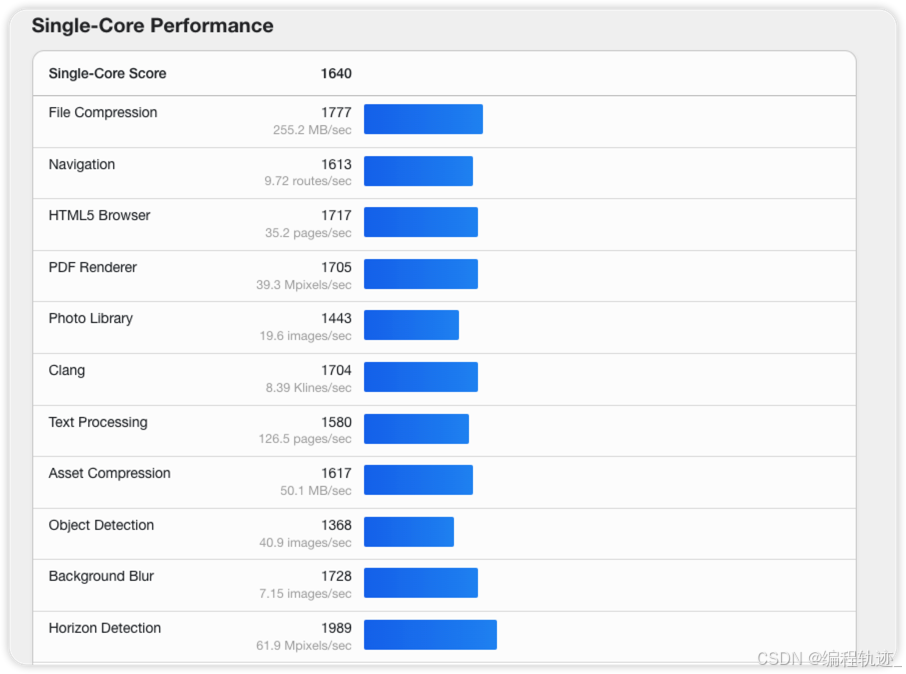Click the Clang score bar
The width and height of the screenshot is (906, 674).
click(x=420, y=377)
